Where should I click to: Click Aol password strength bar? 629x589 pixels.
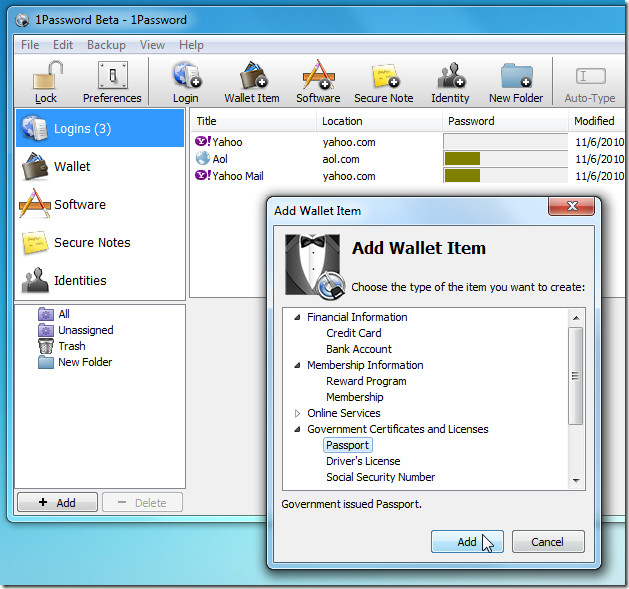pos(505,158)
